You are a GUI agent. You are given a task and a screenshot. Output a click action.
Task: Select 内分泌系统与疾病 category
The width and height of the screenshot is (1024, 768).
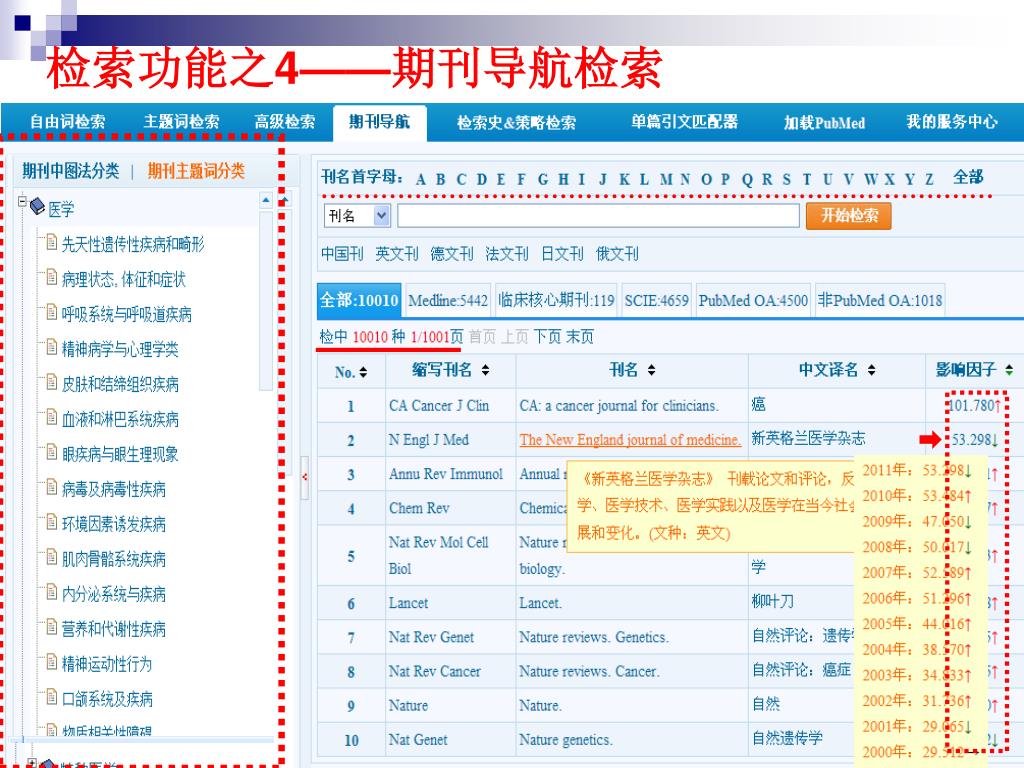(114, 594)
